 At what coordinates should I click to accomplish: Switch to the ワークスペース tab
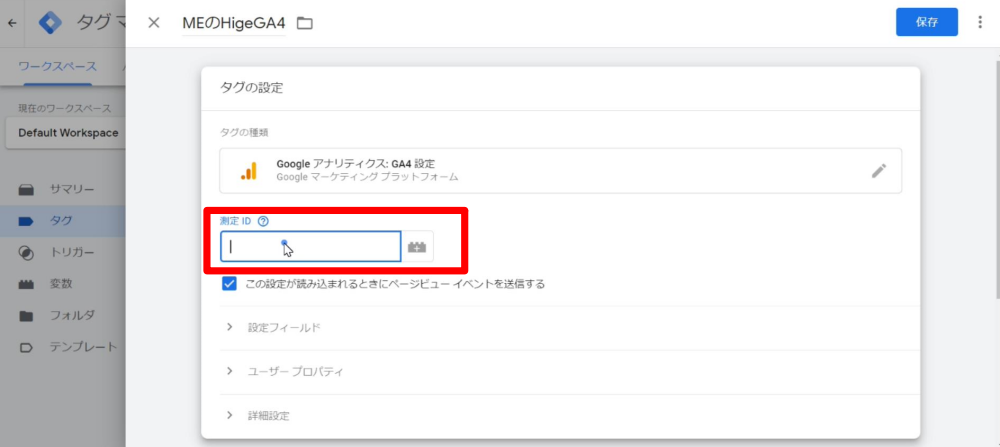[x=57, y=66]
